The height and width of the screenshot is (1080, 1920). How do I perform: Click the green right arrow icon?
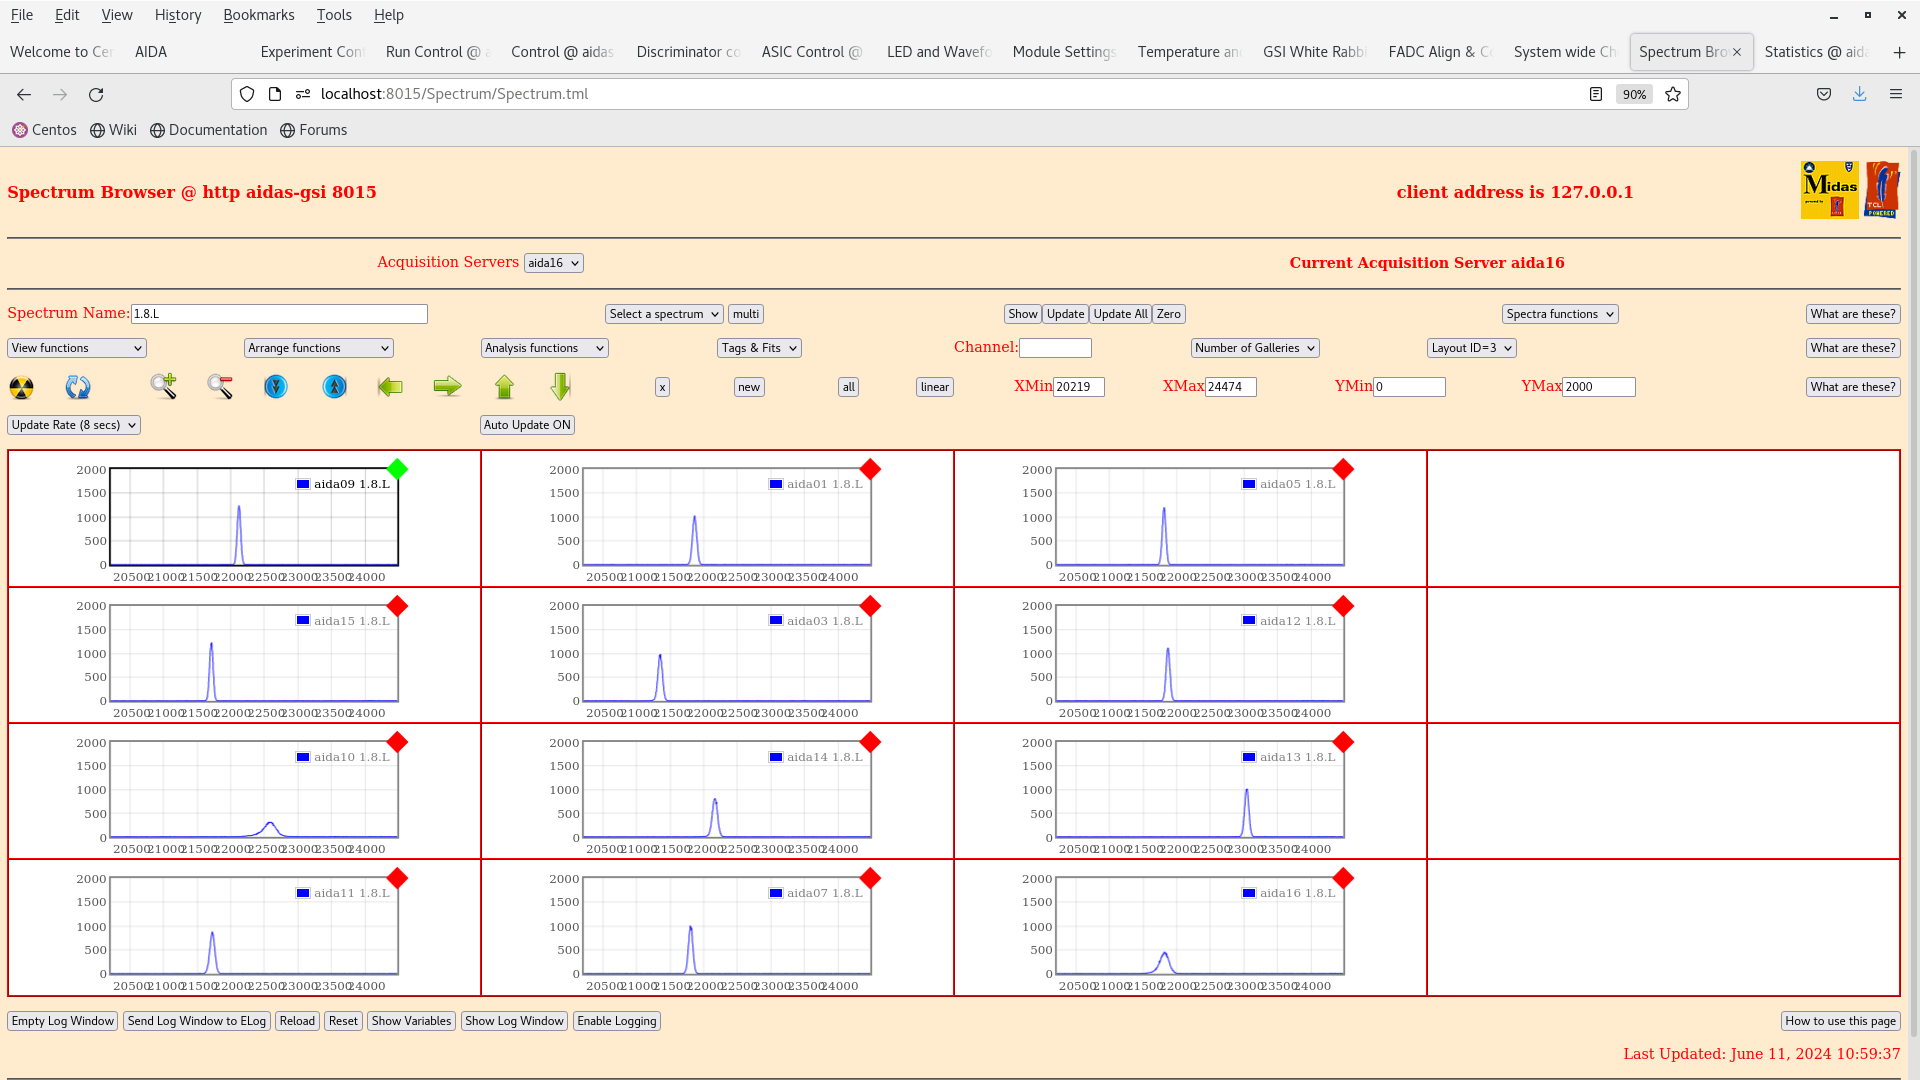pyautogui.click(x=447, y=386)
